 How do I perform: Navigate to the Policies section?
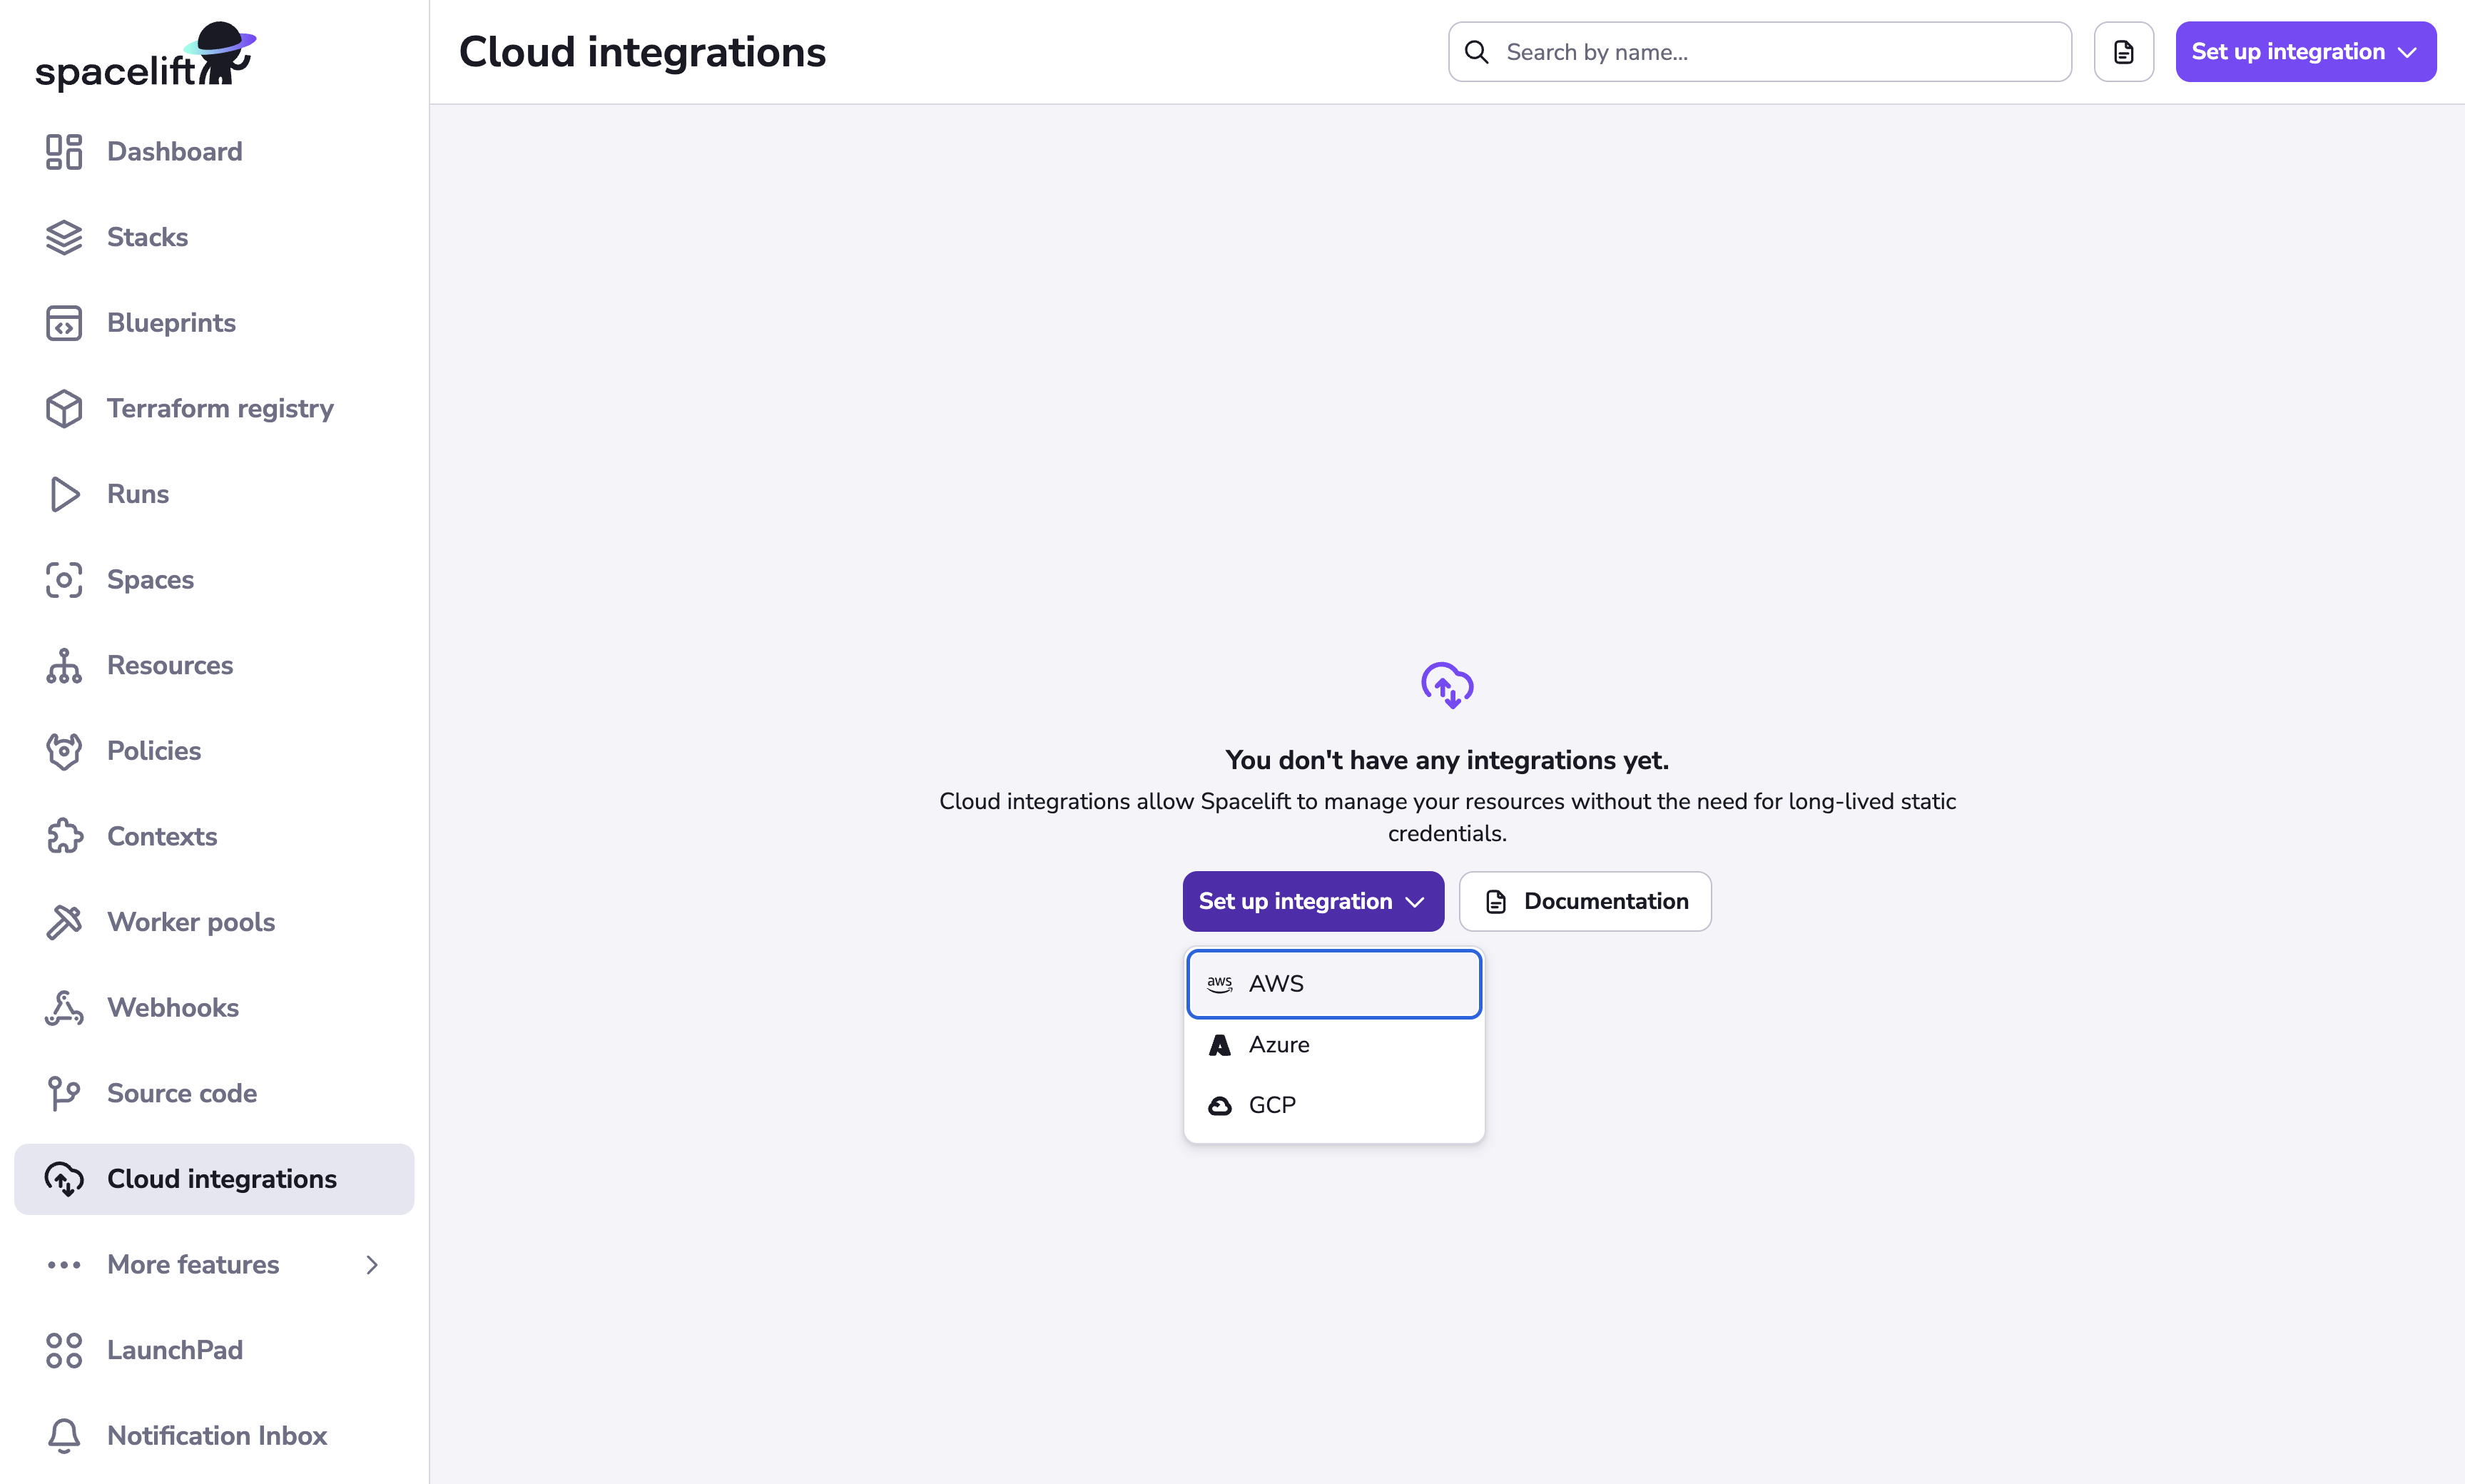pos(153,750)
